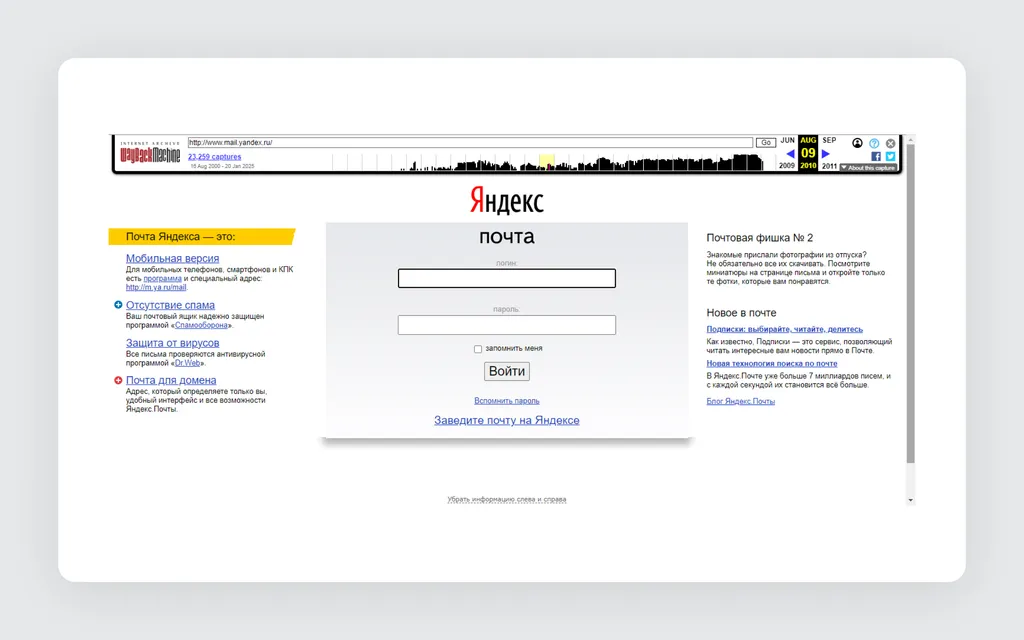Image resolution: width=1024 pixels, height=640 pixels.
Task: Select SEP month in Wayback navigation
Action: tap(829, 140)
